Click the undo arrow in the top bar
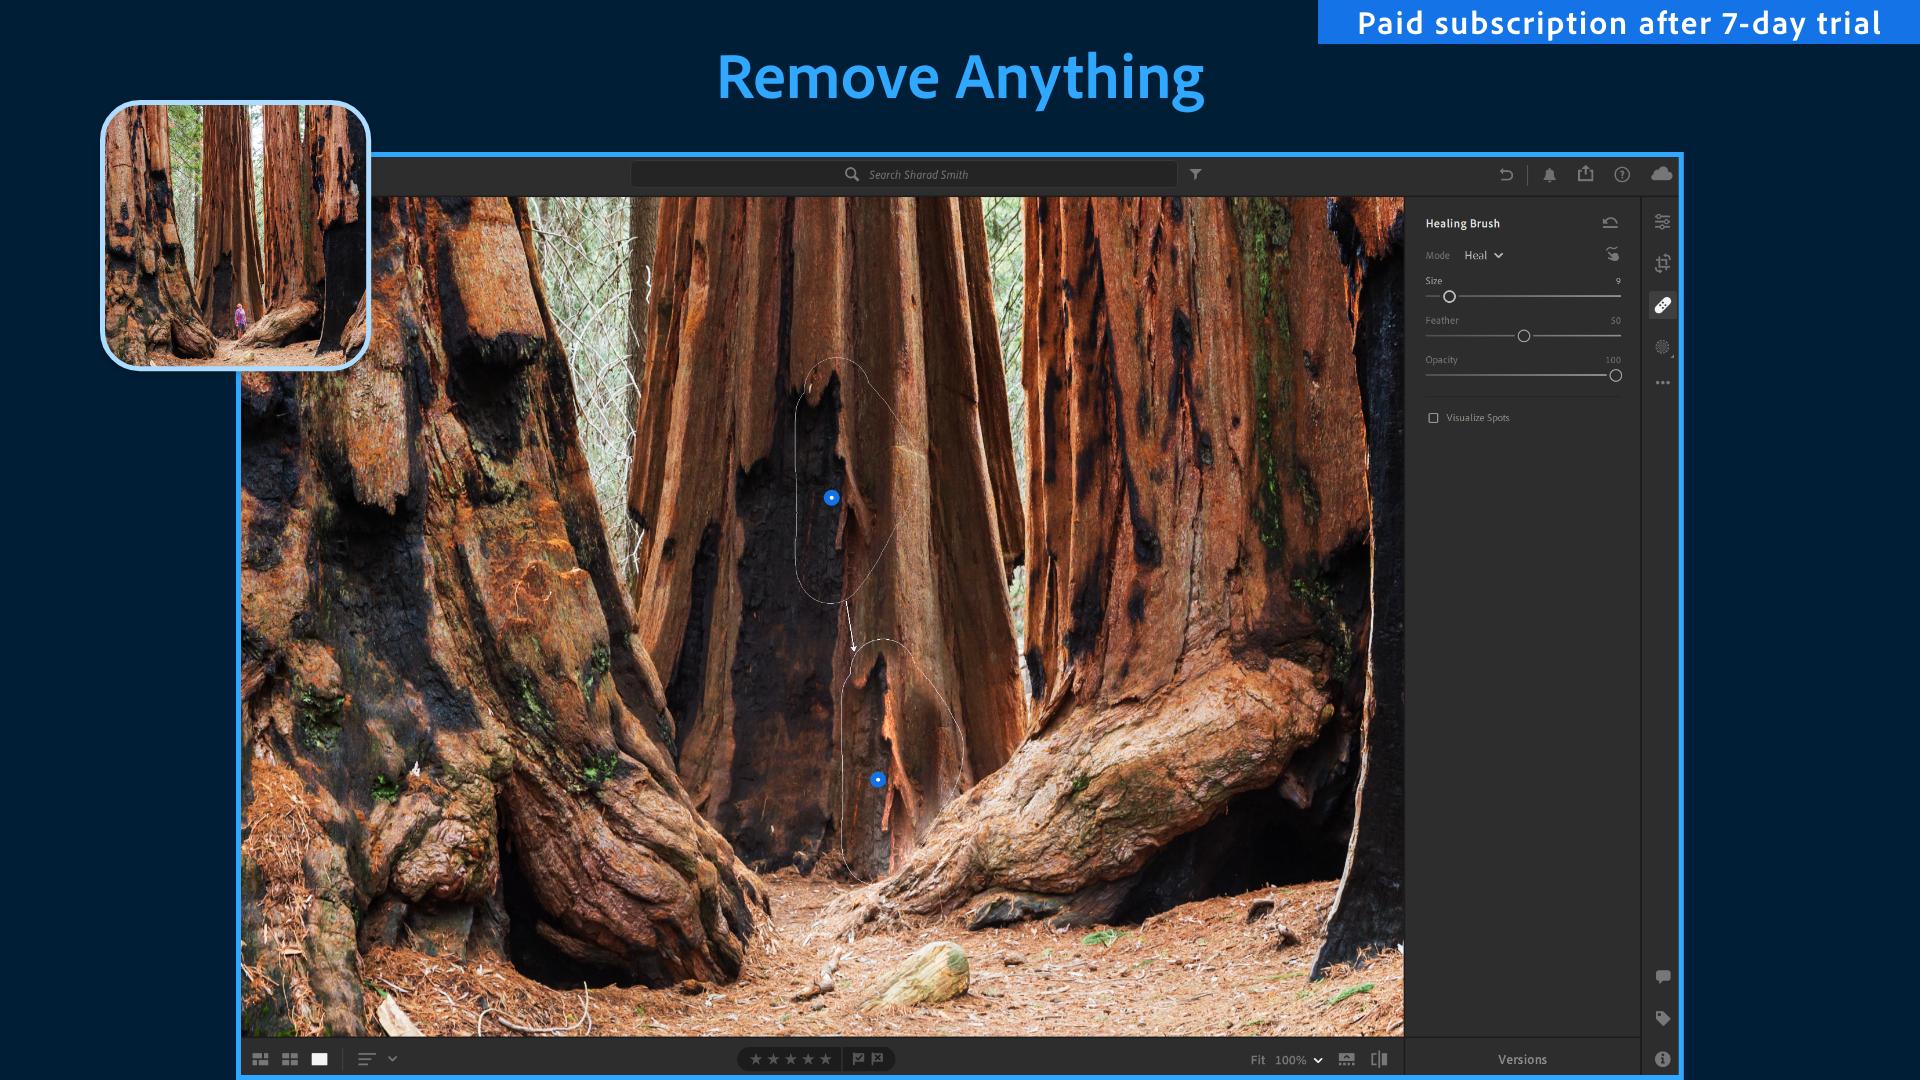The image size is (1920, 1080). coord(1506,174)
